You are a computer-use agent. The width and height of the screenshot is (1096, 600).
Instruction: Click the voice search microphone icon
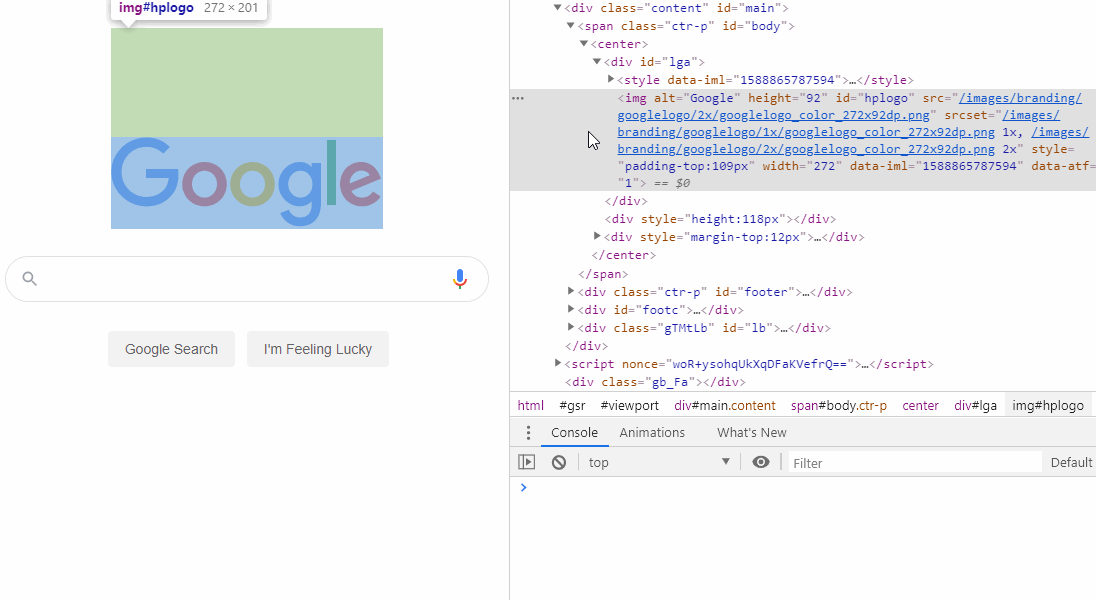(459, 279)
